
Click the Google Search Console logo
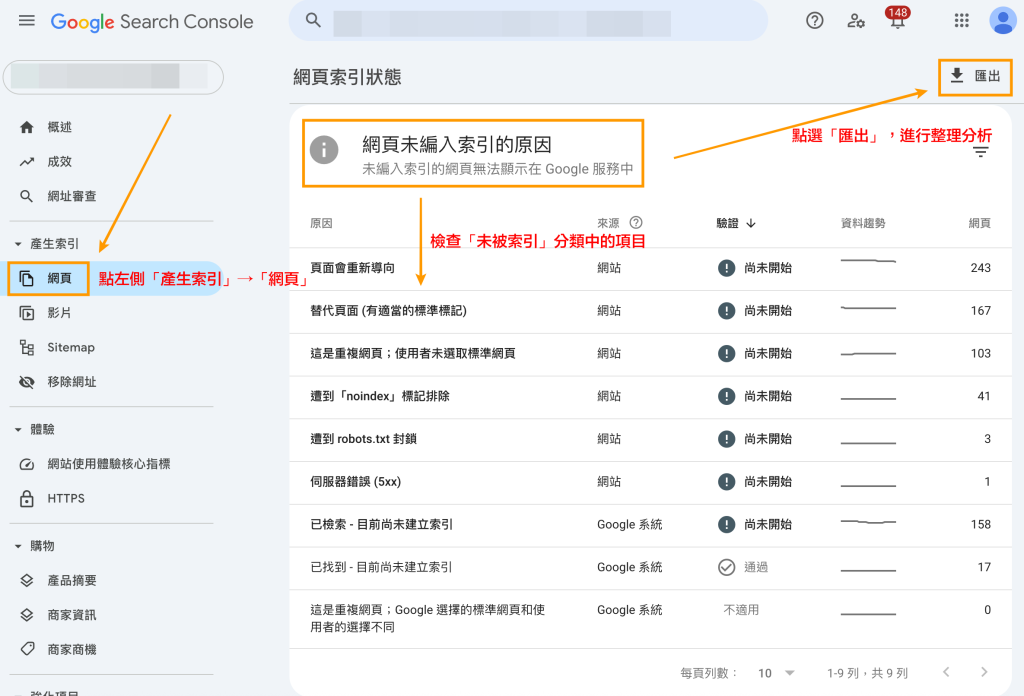click(152, 22)
